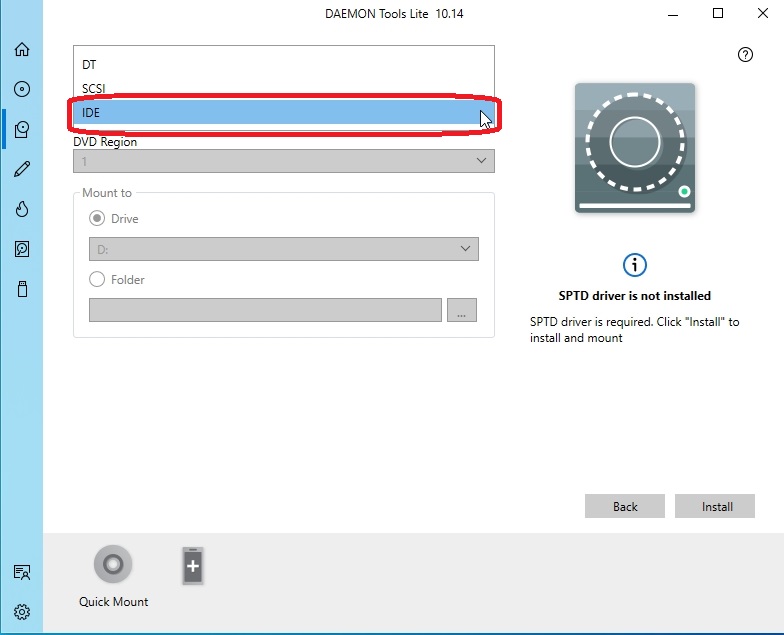Viewport: 784px width, 635px height.
Task: Expand the D: drive letter dropdown
Action: click(x=284, y=249)
